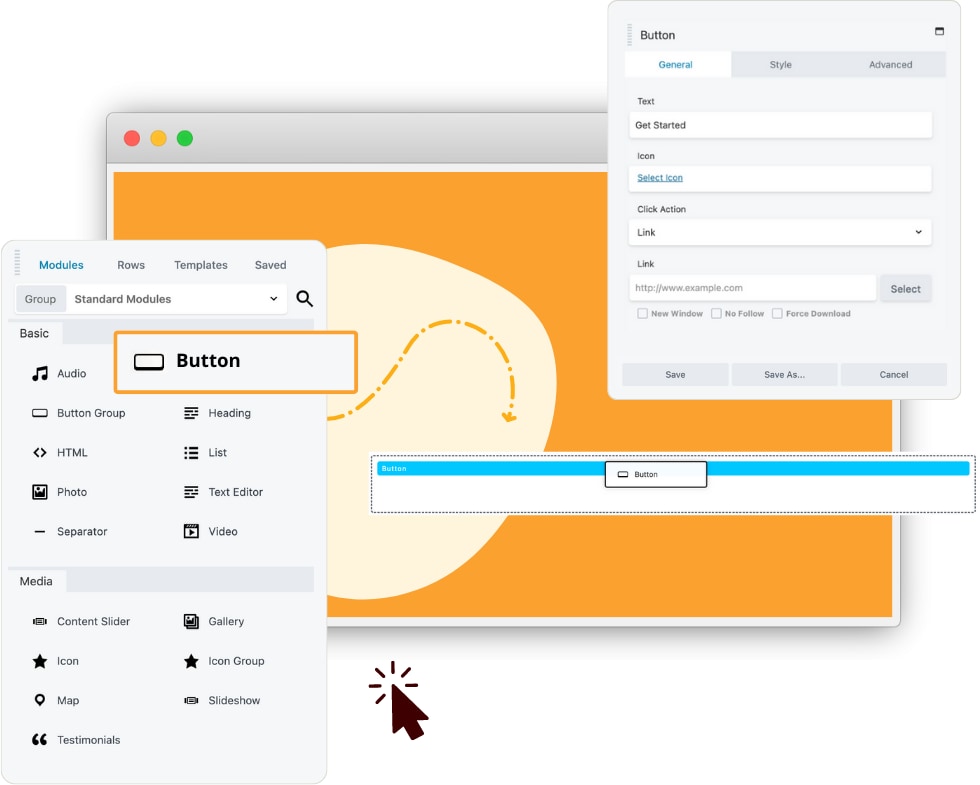Image resolution: width=980 pixels, height=785 pixels.
Task: Click the Select Icon link
Action: (x=659, y=177)
